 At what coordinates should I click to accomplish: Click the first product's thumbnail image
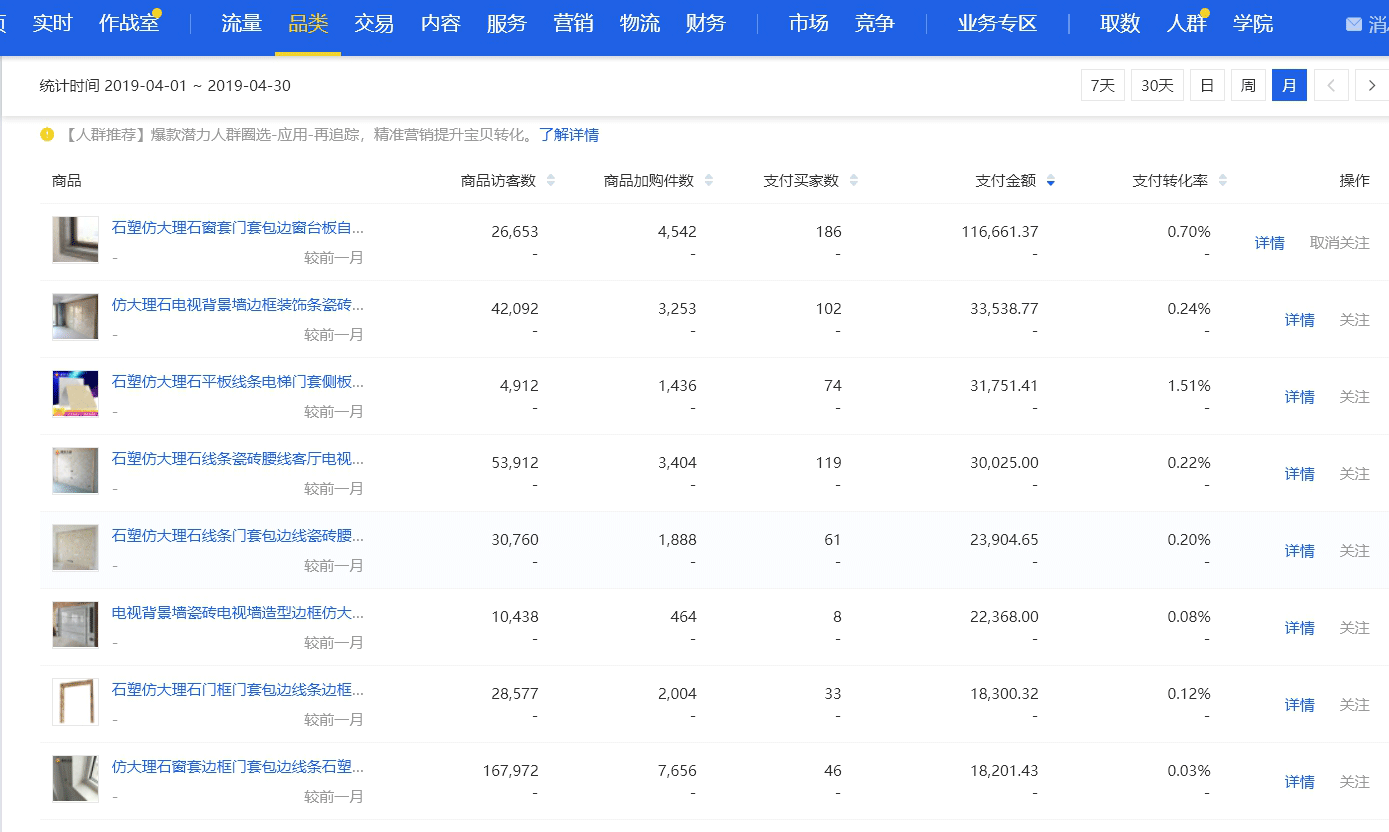(75, 240)
